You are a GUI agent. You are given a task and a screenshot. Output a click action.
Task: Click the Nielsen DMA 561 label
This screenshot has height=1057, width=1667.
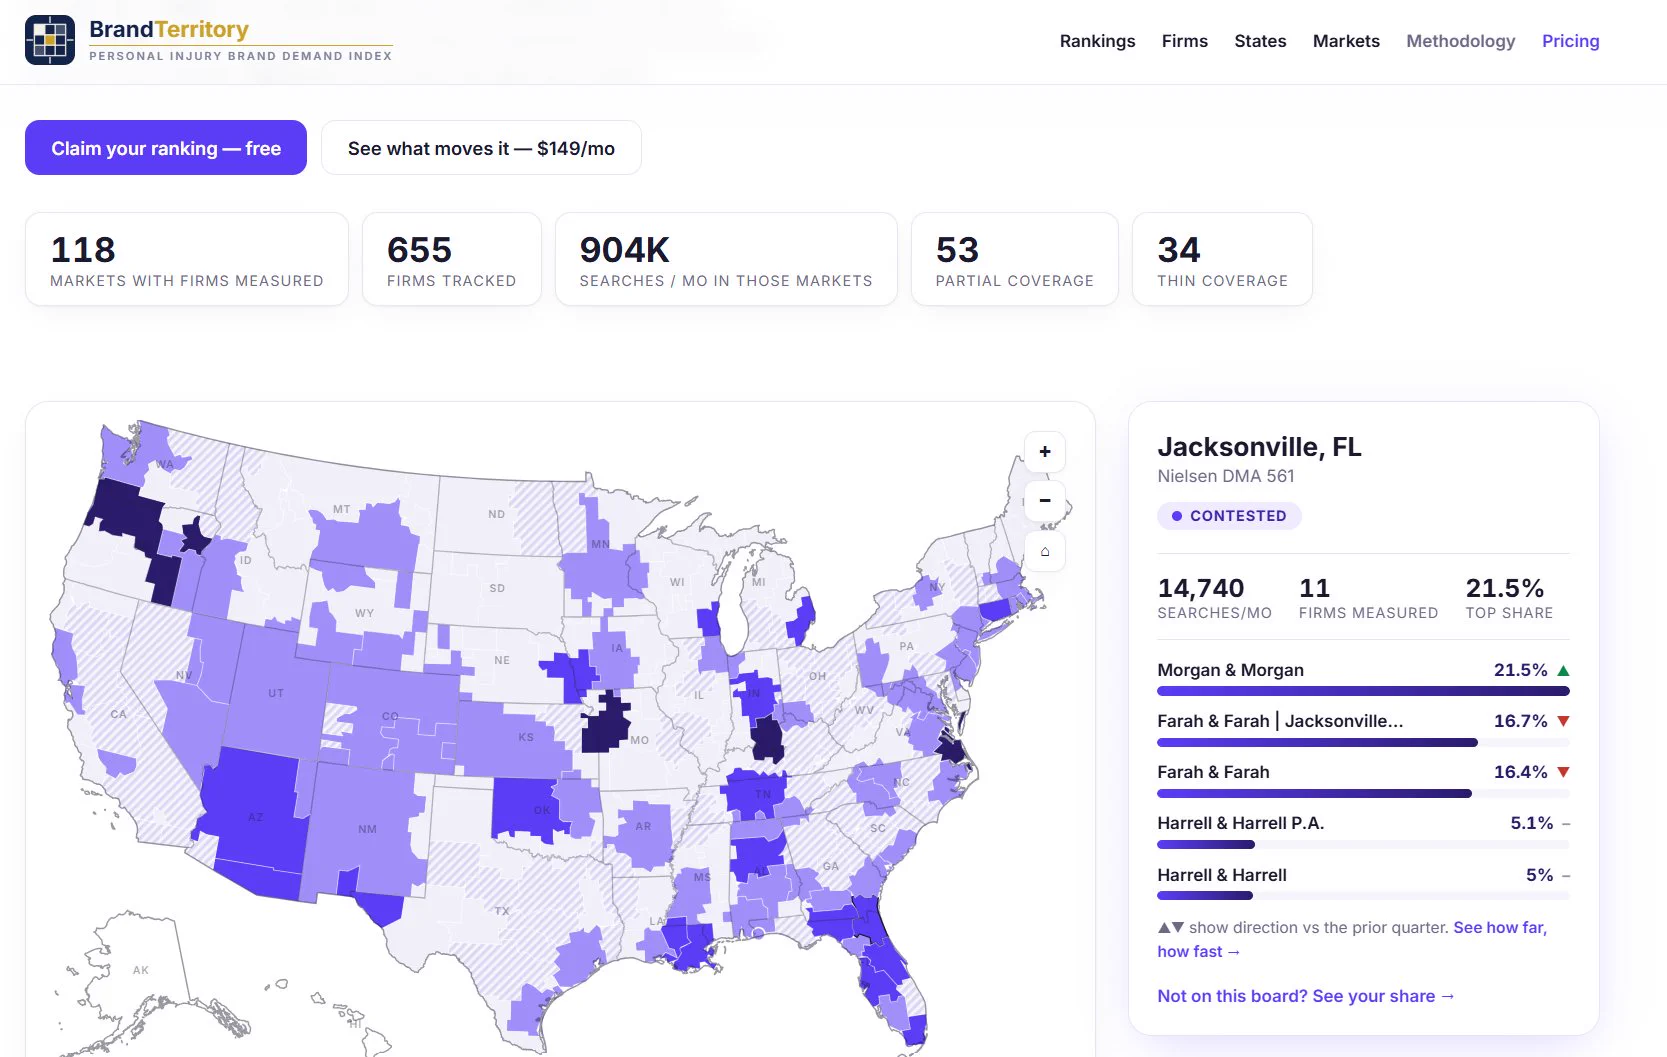(1226, 476)
